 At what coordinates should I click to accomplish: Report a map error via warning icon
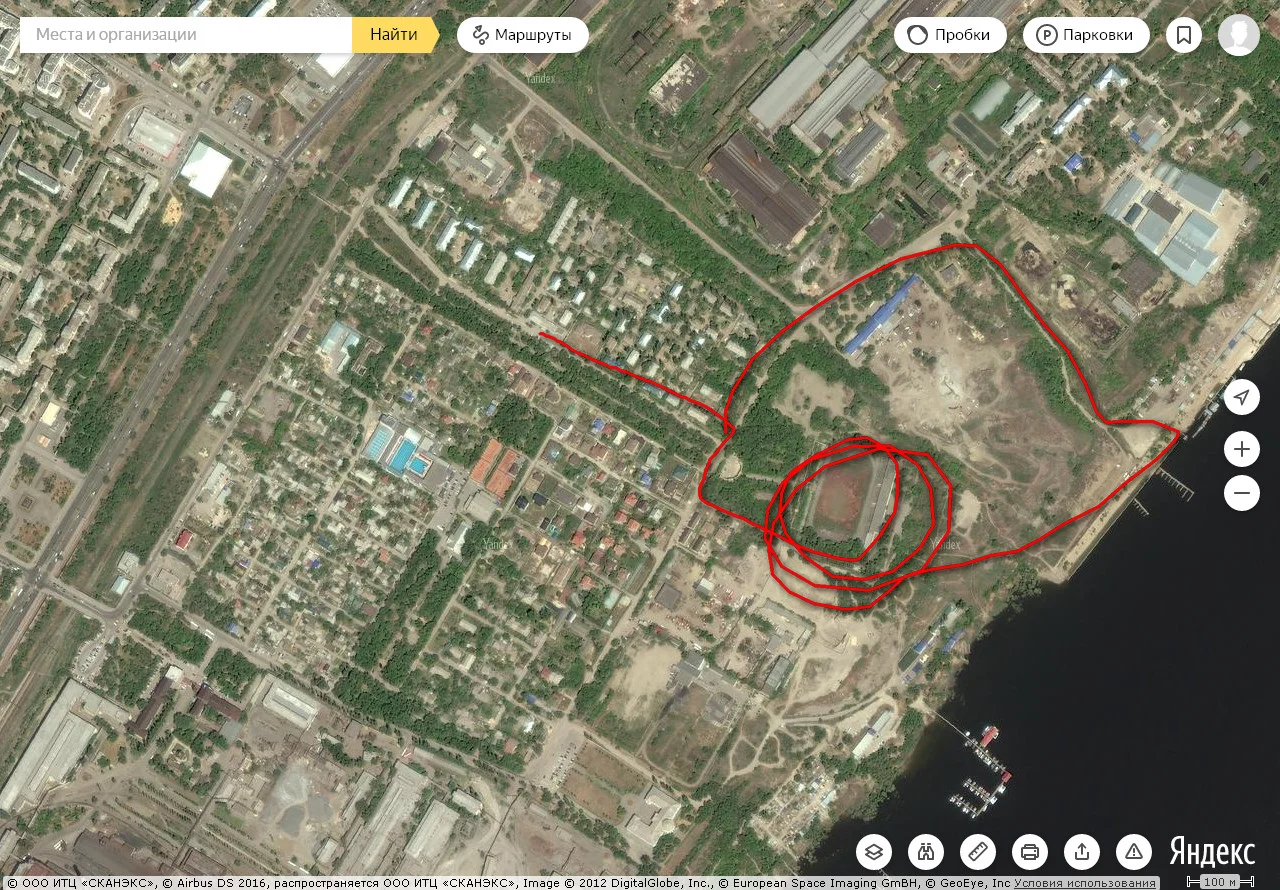(x=1134, y=852)
